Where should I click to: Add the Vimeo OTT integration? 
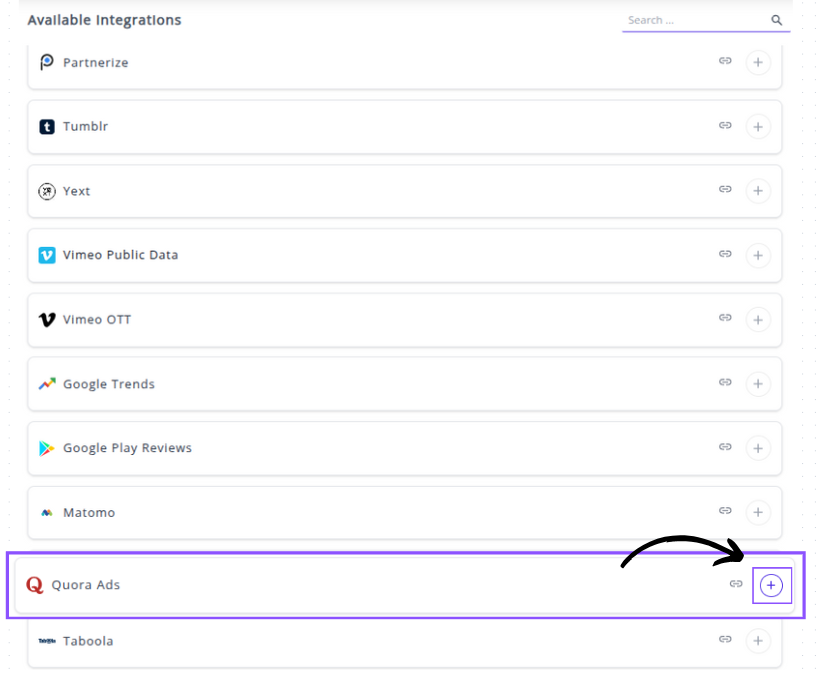click(758, 320)
